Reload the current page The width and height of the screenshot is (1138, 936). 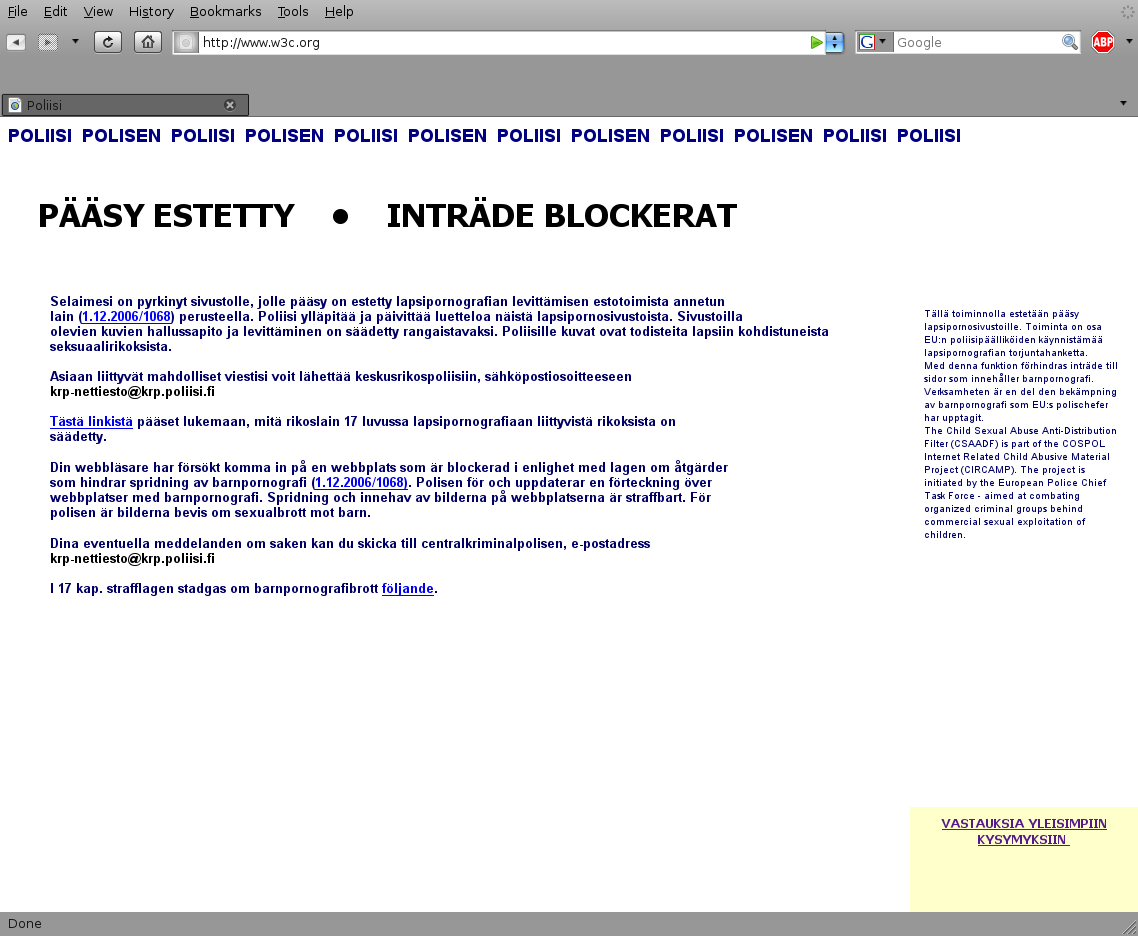(107, 42)
